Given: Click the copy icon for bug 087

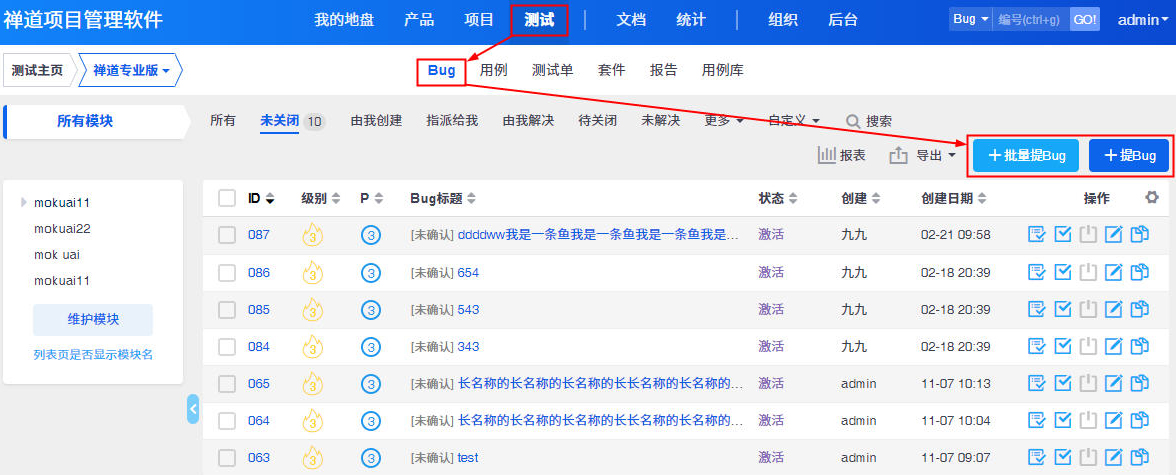Looking at the screenshot, I should [x=1140, y=235].
